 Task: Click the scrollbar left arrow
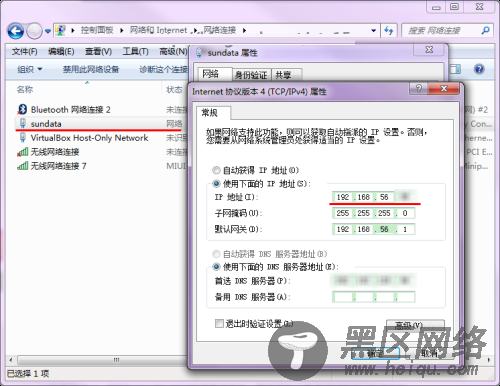[11, 360]
